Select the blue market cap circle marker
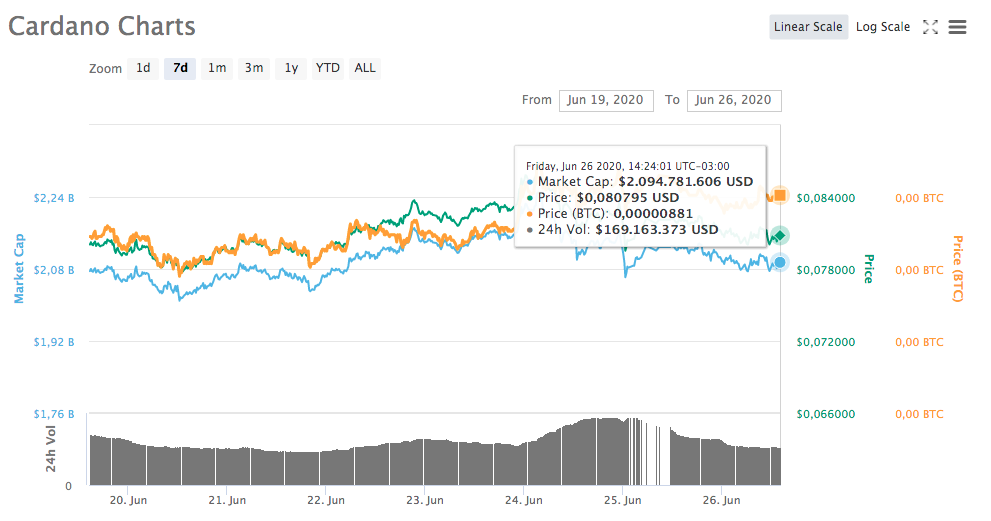This screenshot has width=991, height=521. pos(780,262)
